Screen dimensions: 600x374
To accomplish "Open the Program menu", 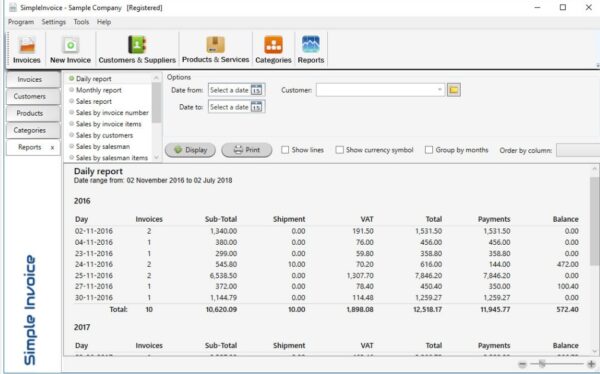I will tap(21, 22).
